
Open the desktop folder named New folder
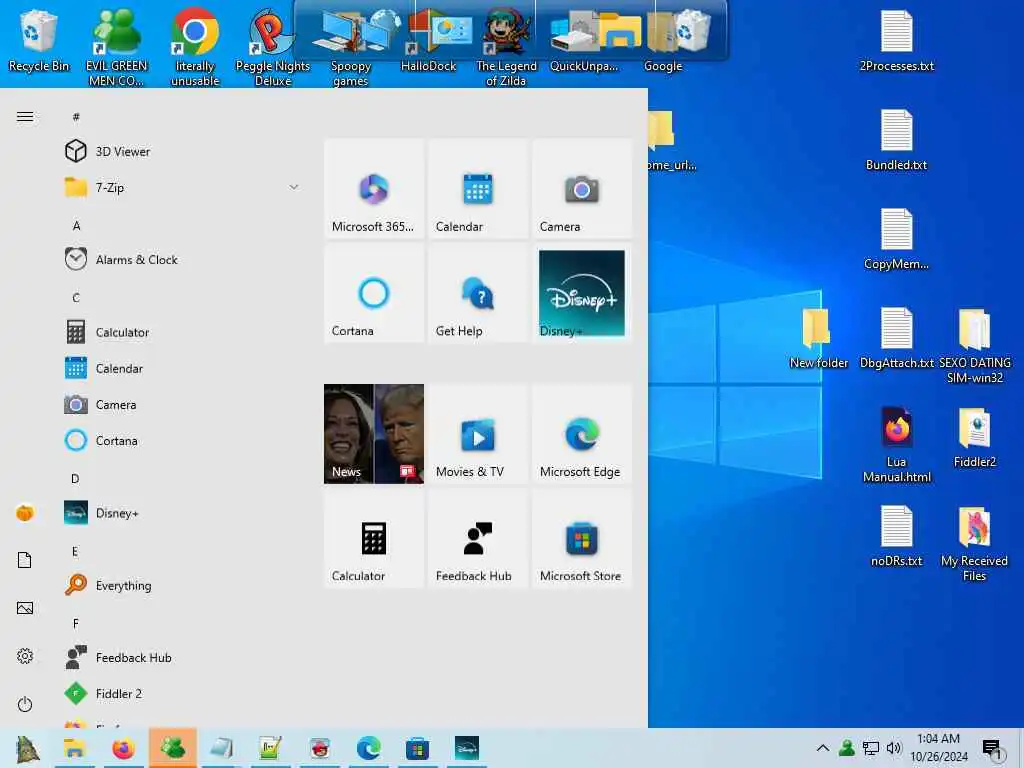(x=818, y=338)
